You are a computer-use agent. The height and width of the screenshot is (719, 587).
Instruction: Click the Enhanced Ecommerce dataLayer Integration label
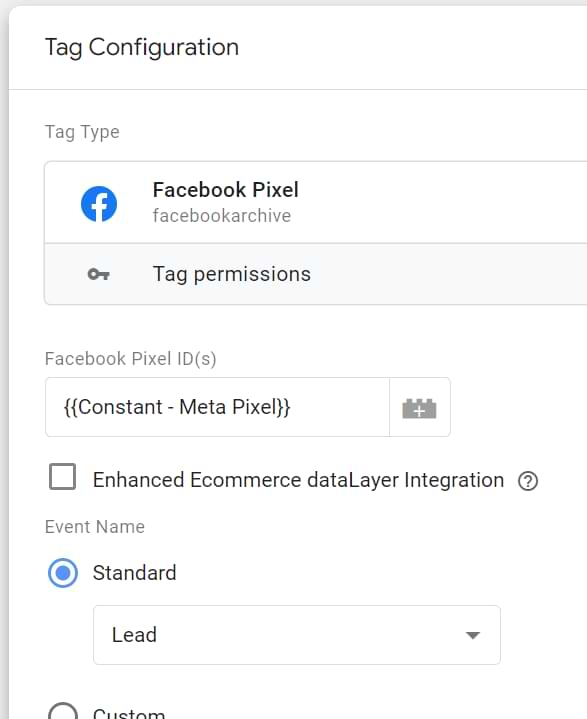pyautogui.click(x=299, y=480)
